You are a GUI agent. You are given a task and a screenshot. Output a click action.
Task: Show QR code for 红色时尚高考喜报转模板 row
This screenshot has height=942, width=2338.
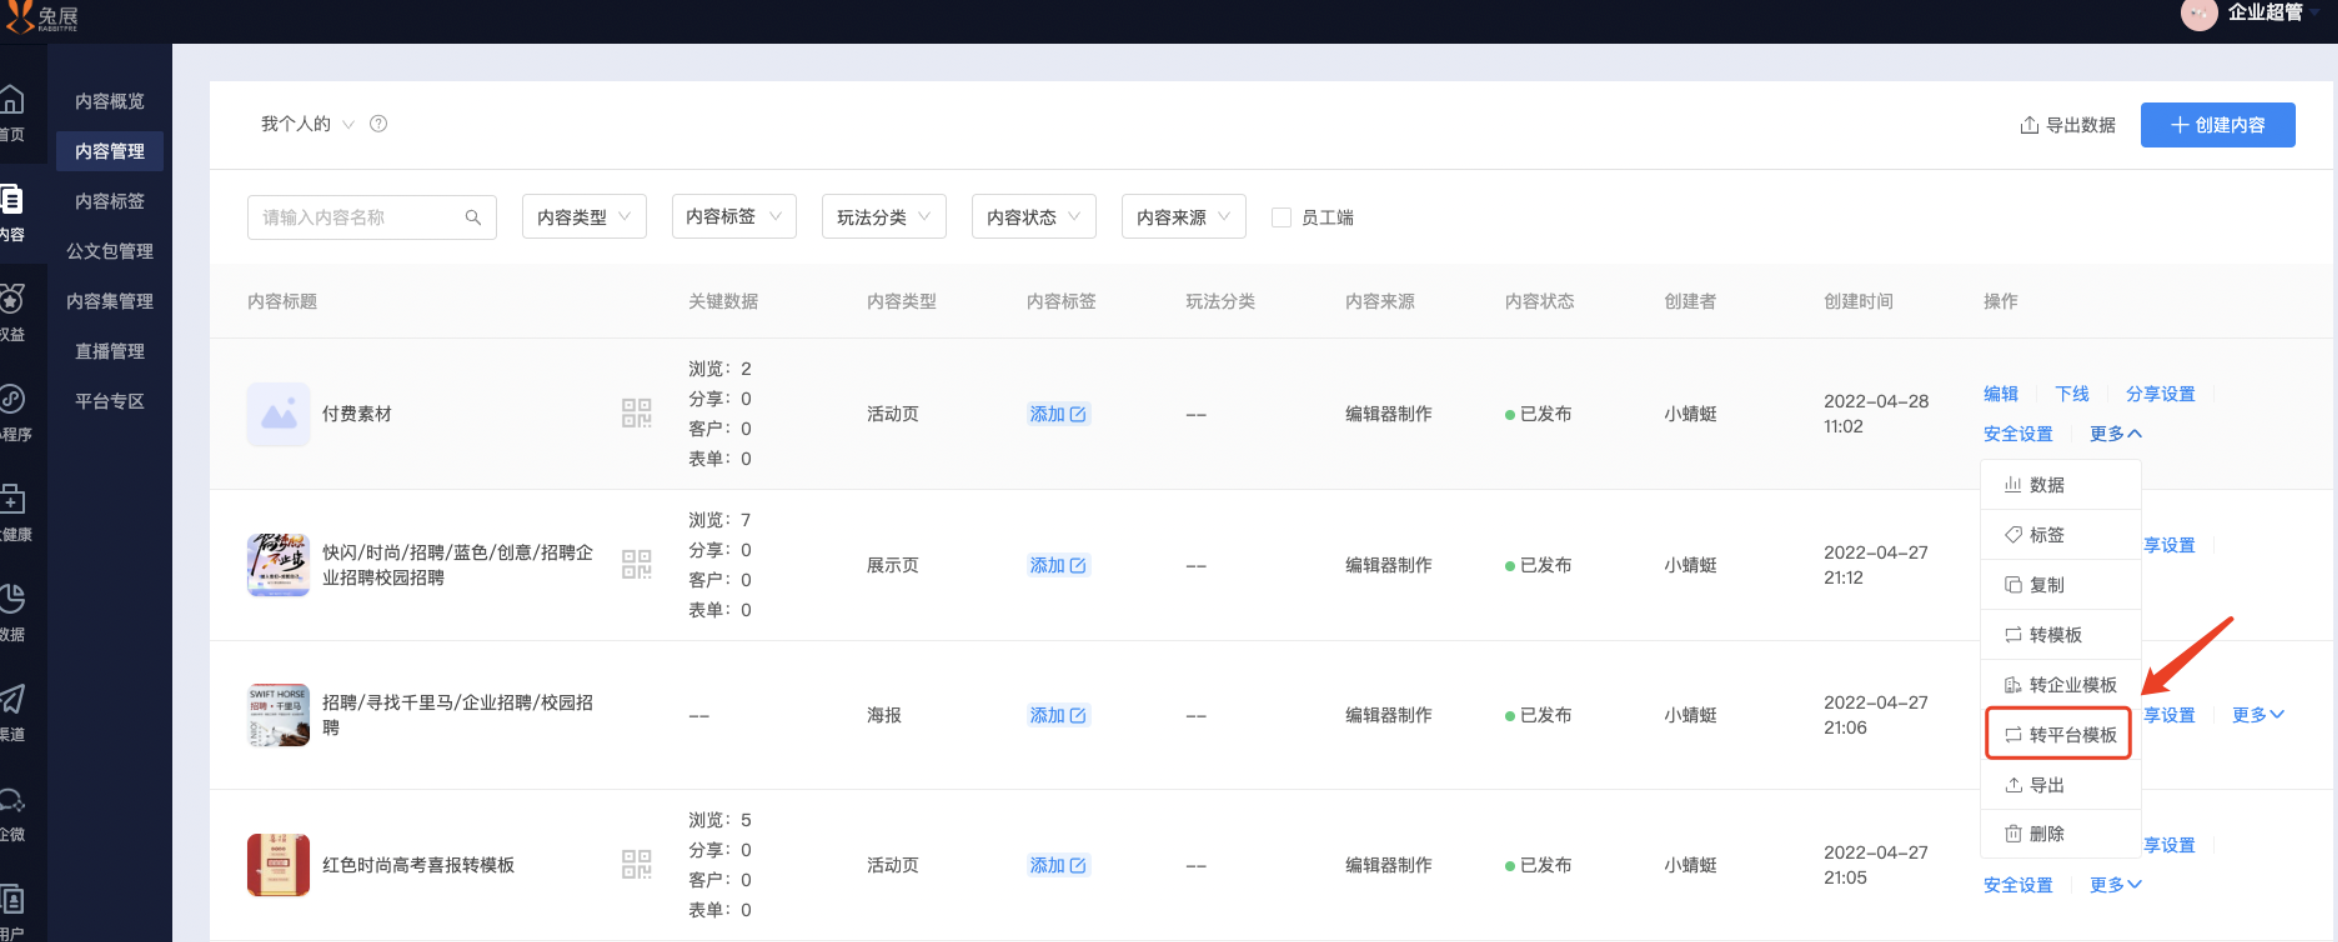click(636, 864)
